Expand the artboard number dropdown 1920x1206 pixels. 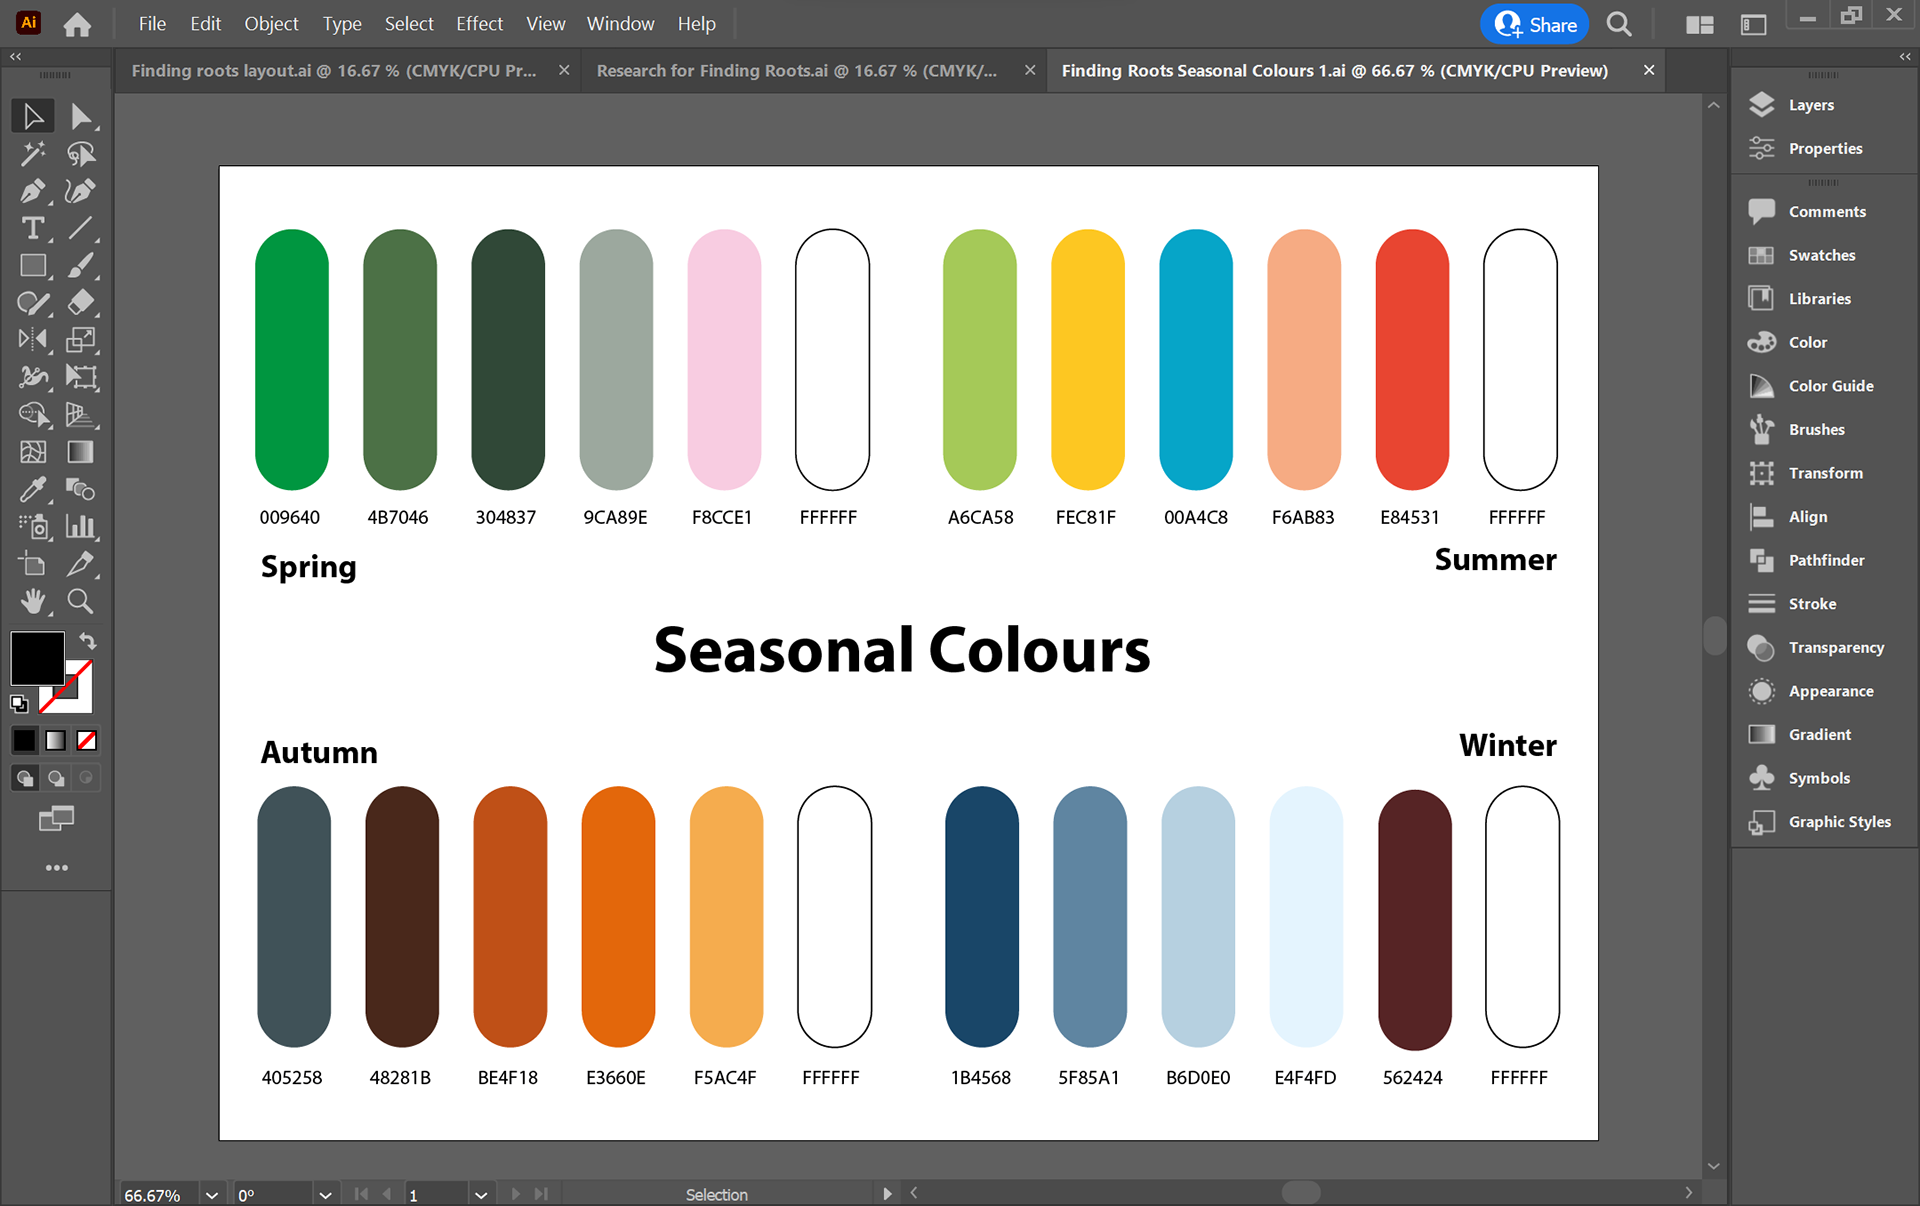[x=481, y=1195]
